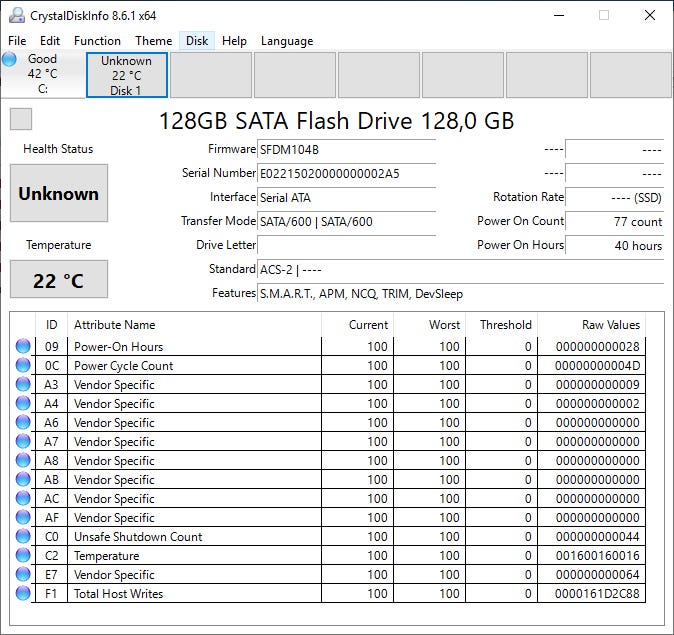
Task: Select the Unknown 22 °C Disk 1 tab
Action: (127, 75)
